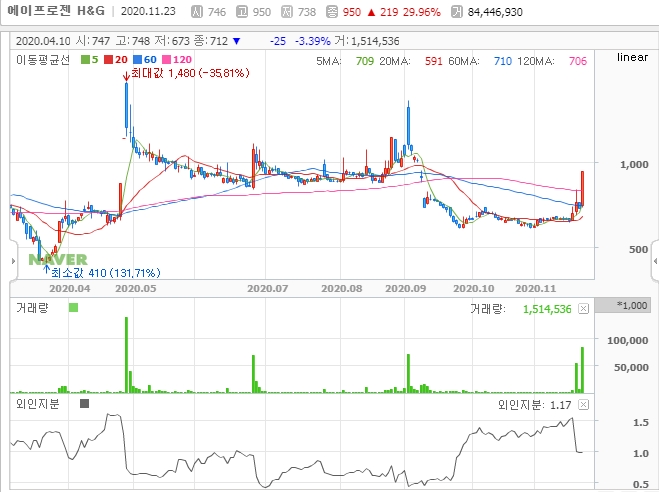The image size is (659, 492).
Task: Click the stock name 에이프로젠 H&G
Action: (56, 11)
